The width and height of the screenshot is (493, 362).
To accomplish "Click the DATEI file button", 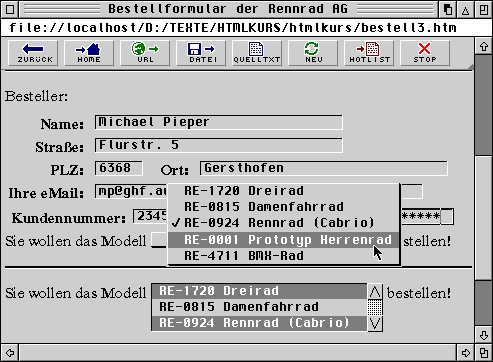I will (201, 53).
